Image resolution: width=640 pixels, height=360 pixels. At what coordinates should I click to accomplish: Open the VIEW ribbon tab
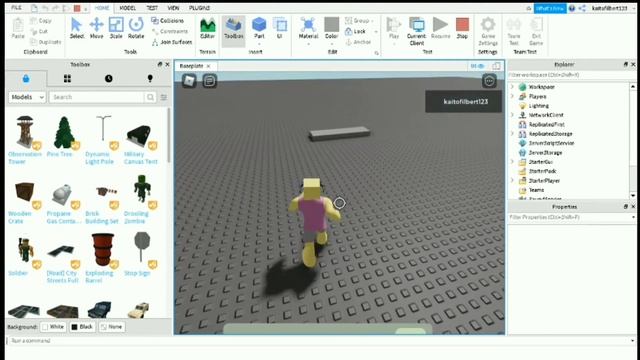click(173, 8)
